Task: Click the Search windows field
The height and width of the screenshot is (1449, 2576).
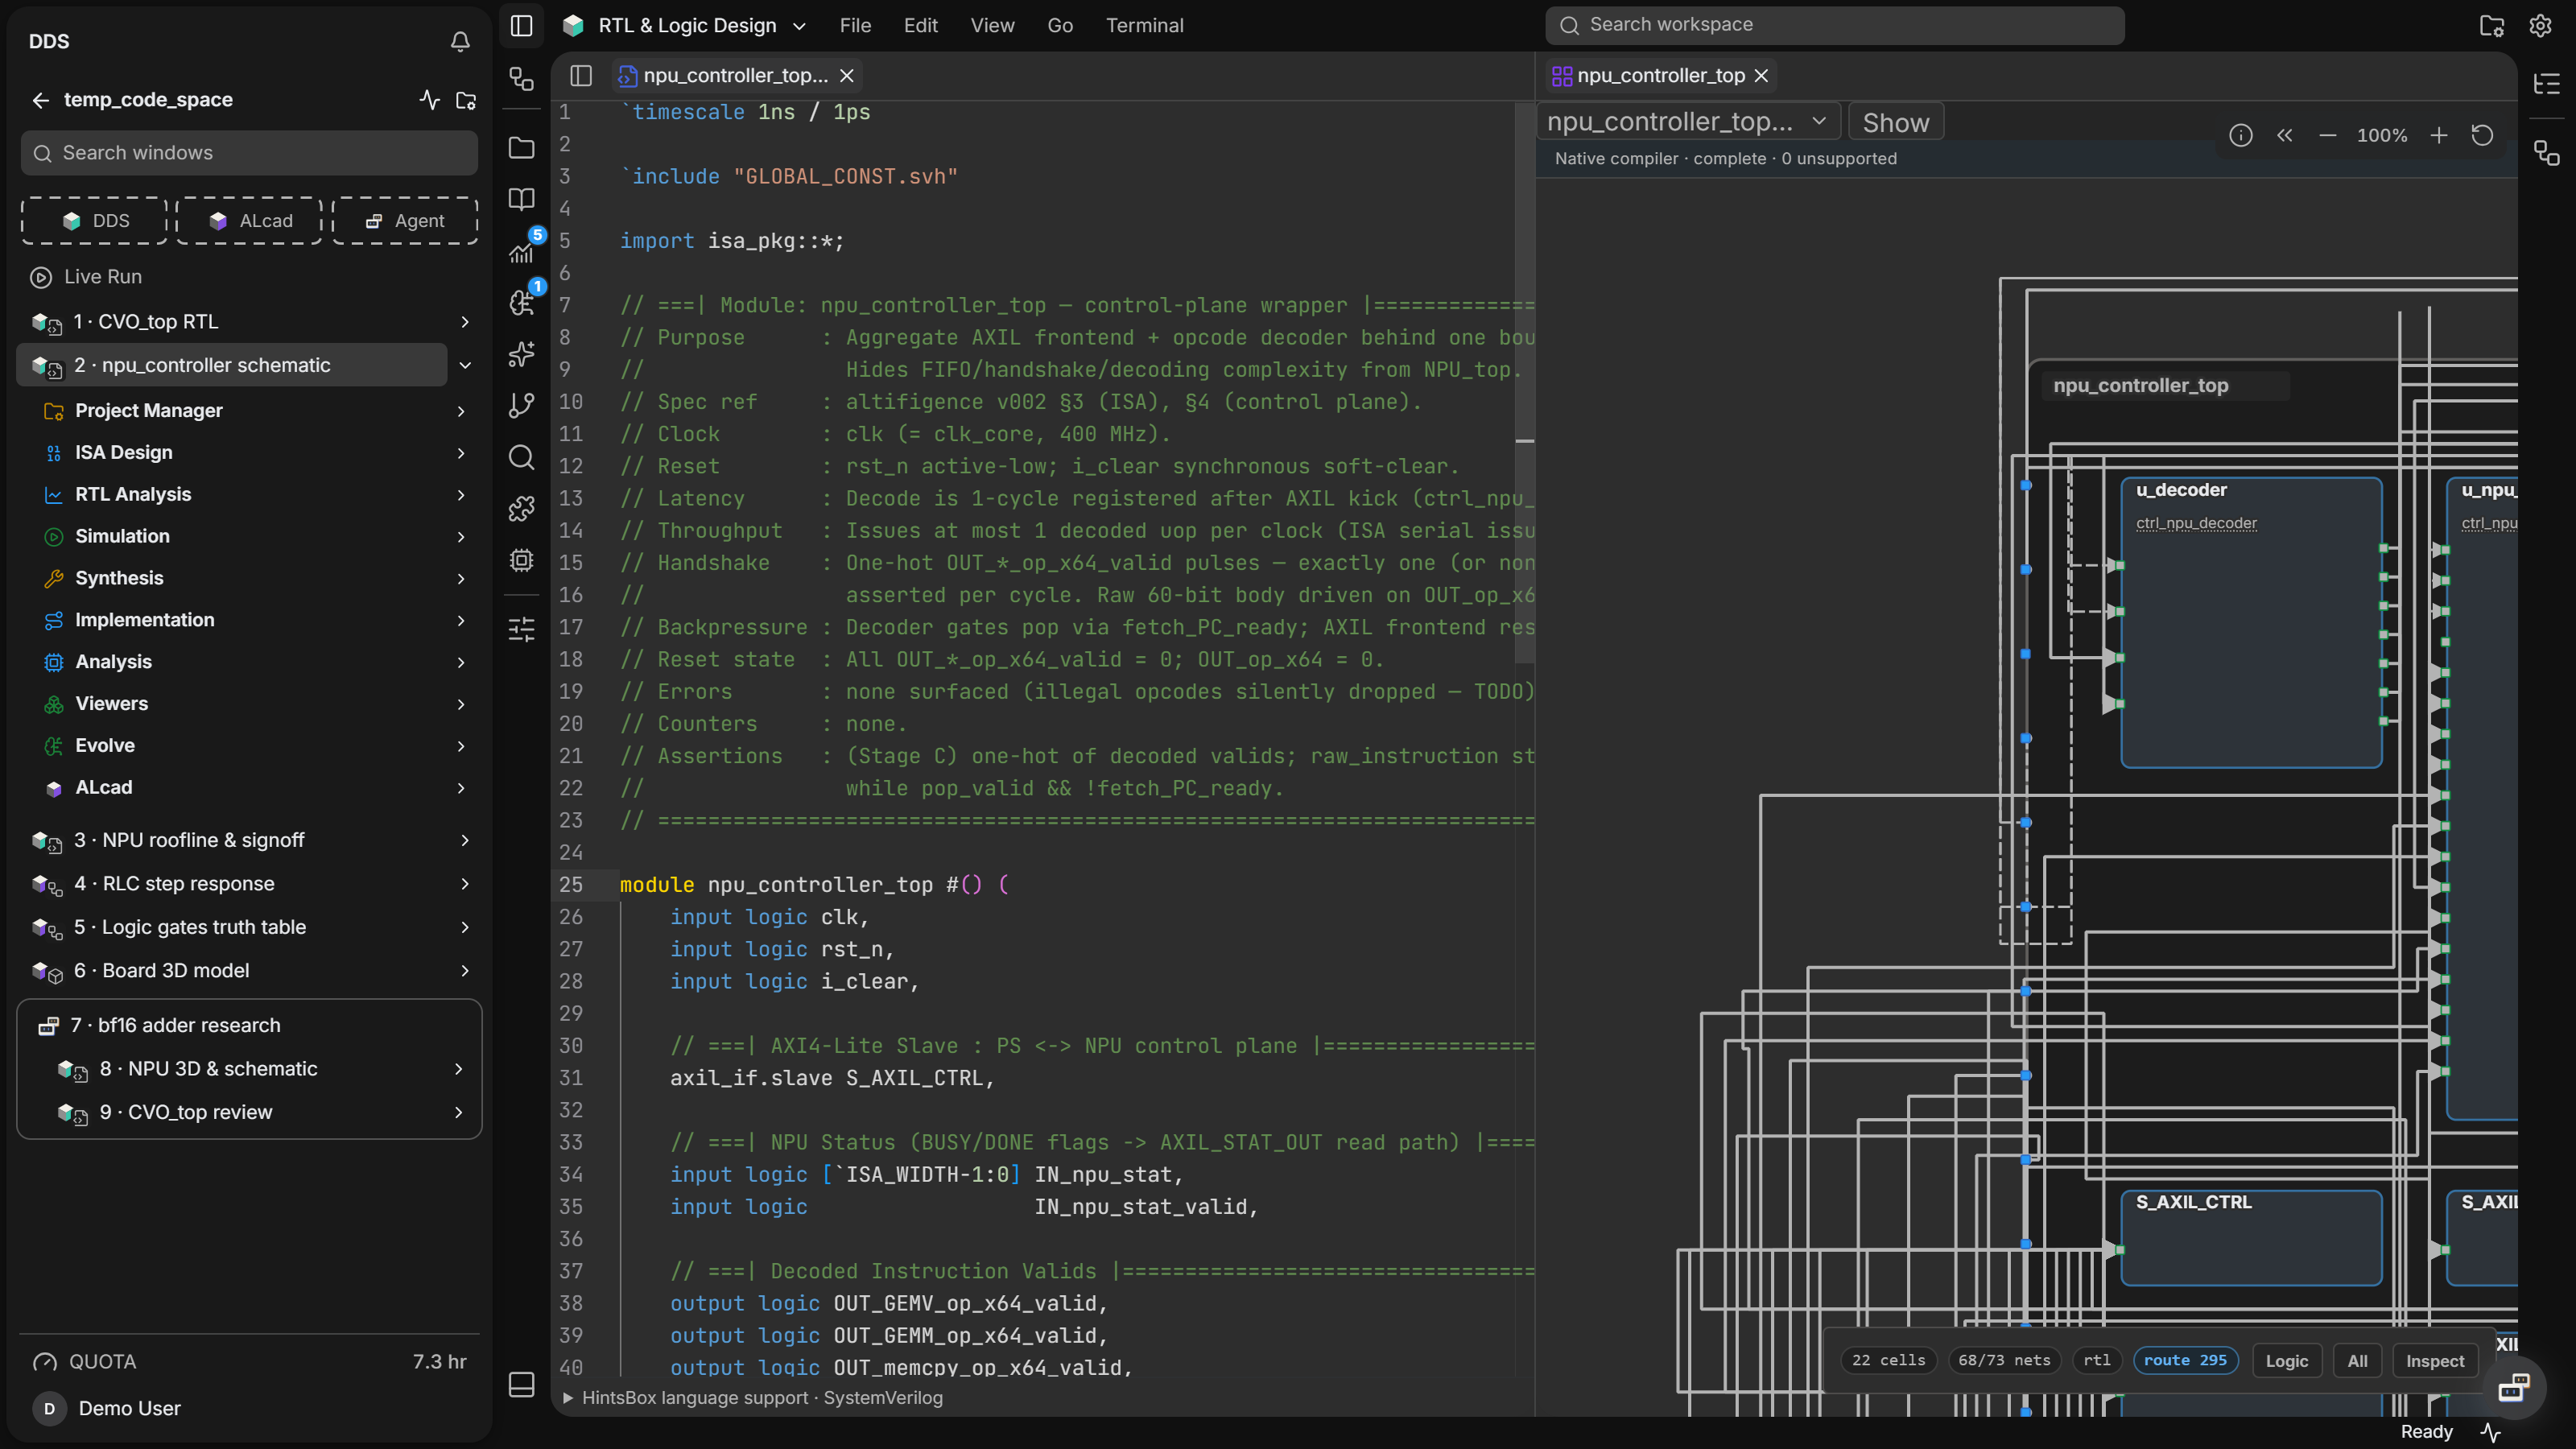Action: 249,153
